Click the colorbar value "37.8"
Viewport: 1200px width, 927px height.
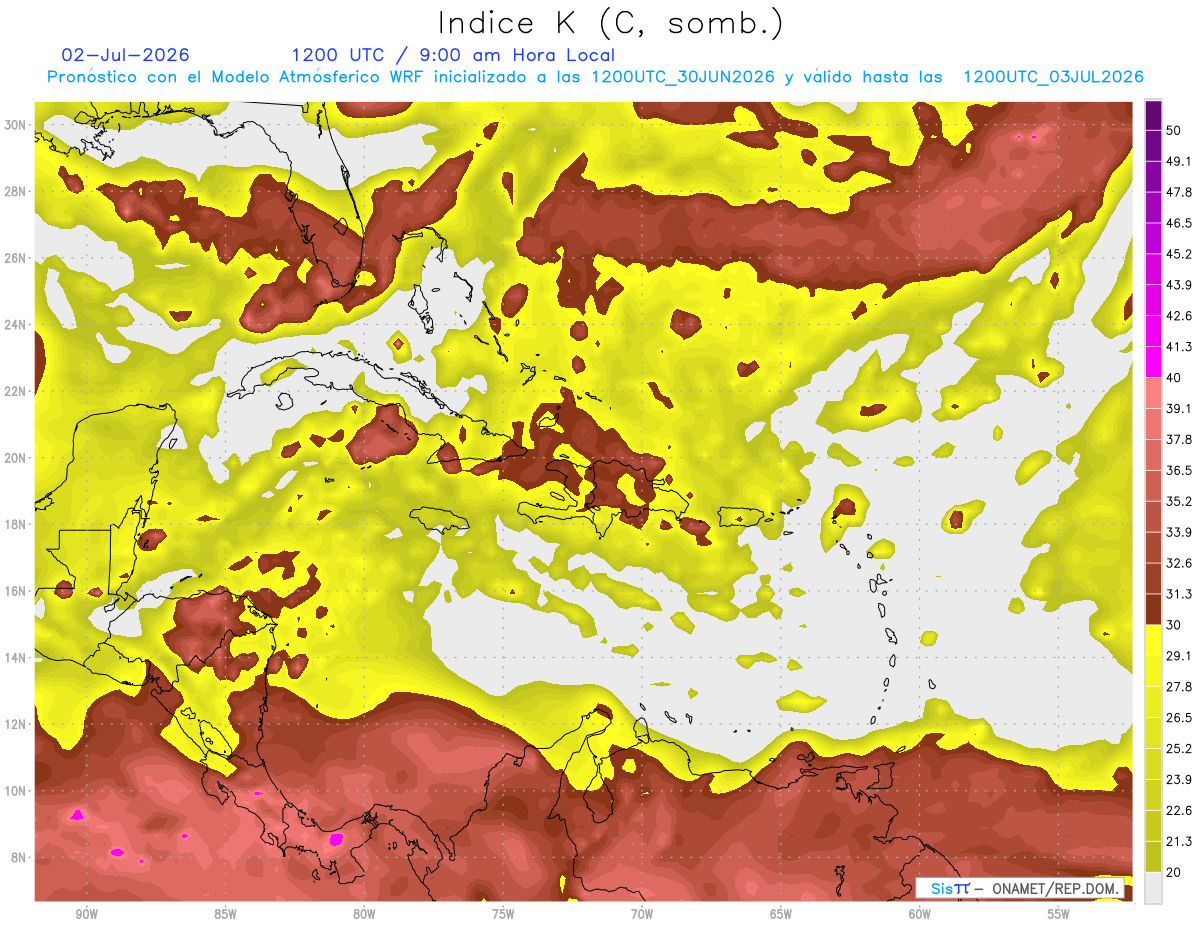click(1180, 439)
